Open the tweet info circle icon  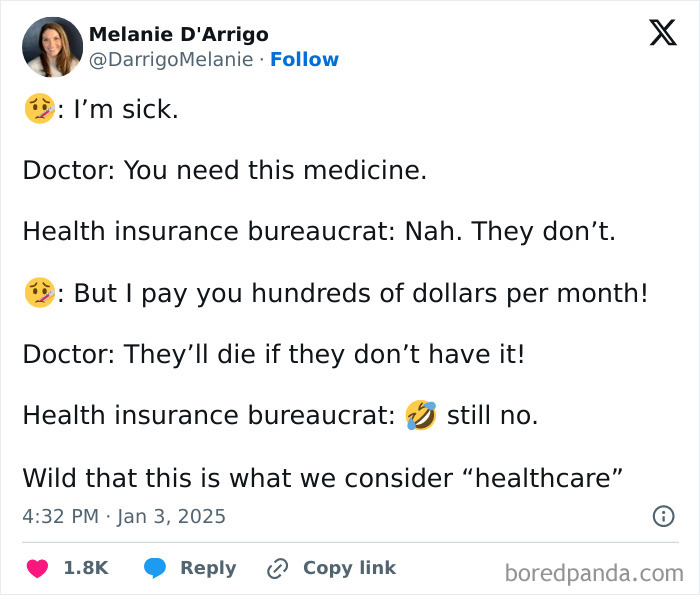coord(662,517)
